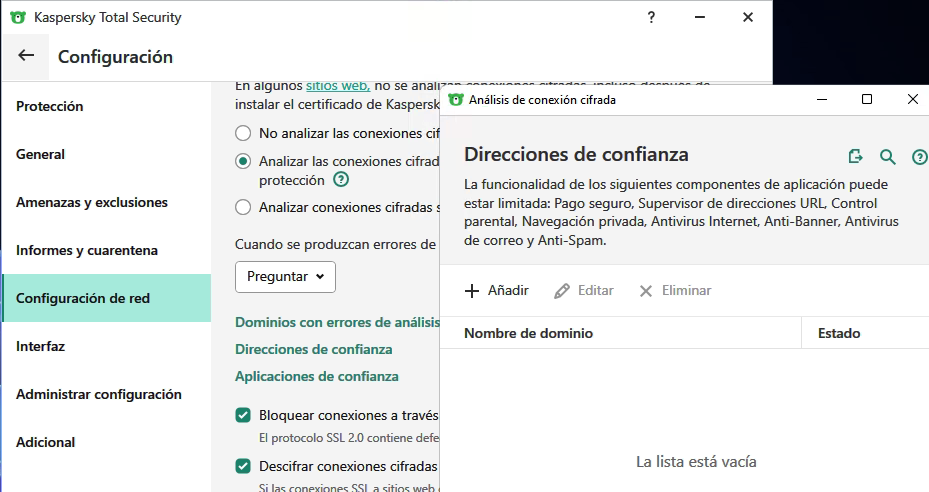Select 'No analizar las conexiones cifradas' radio option

243,133
